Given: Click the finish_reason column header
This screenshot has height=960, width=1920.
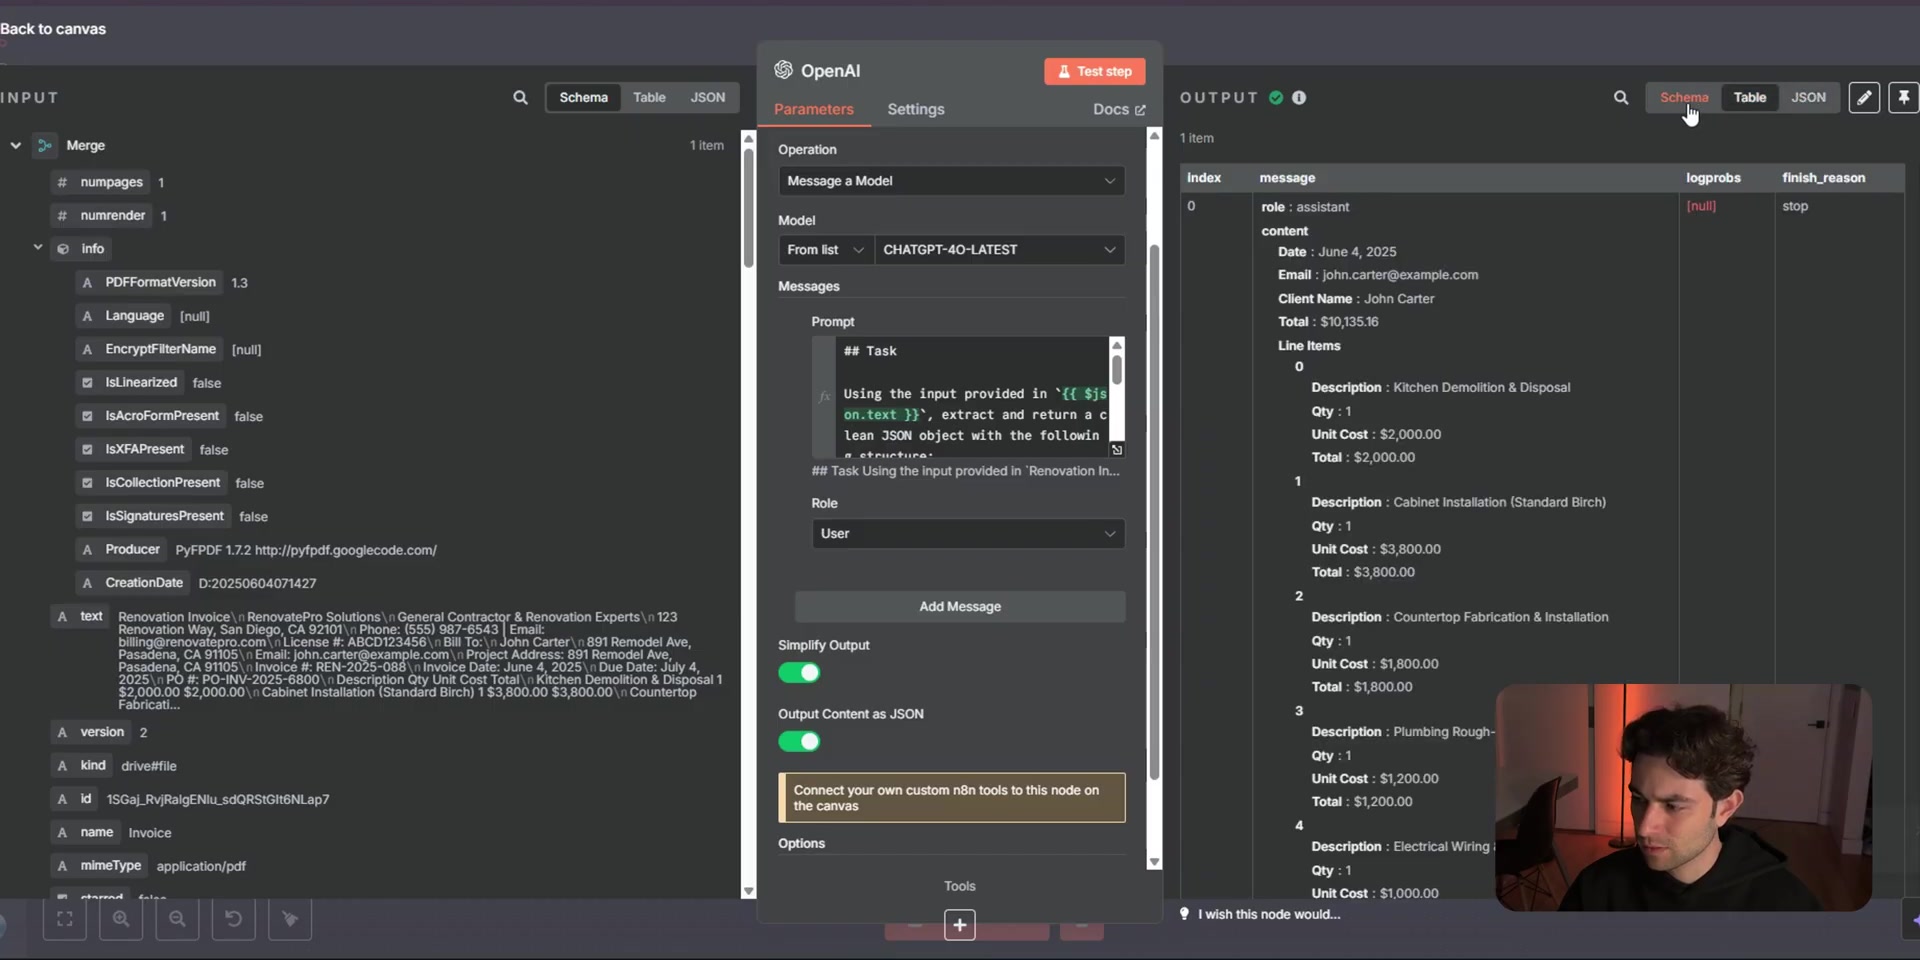Looking at the screenshot, I should pyautogui.click(x=1823, y=178).
